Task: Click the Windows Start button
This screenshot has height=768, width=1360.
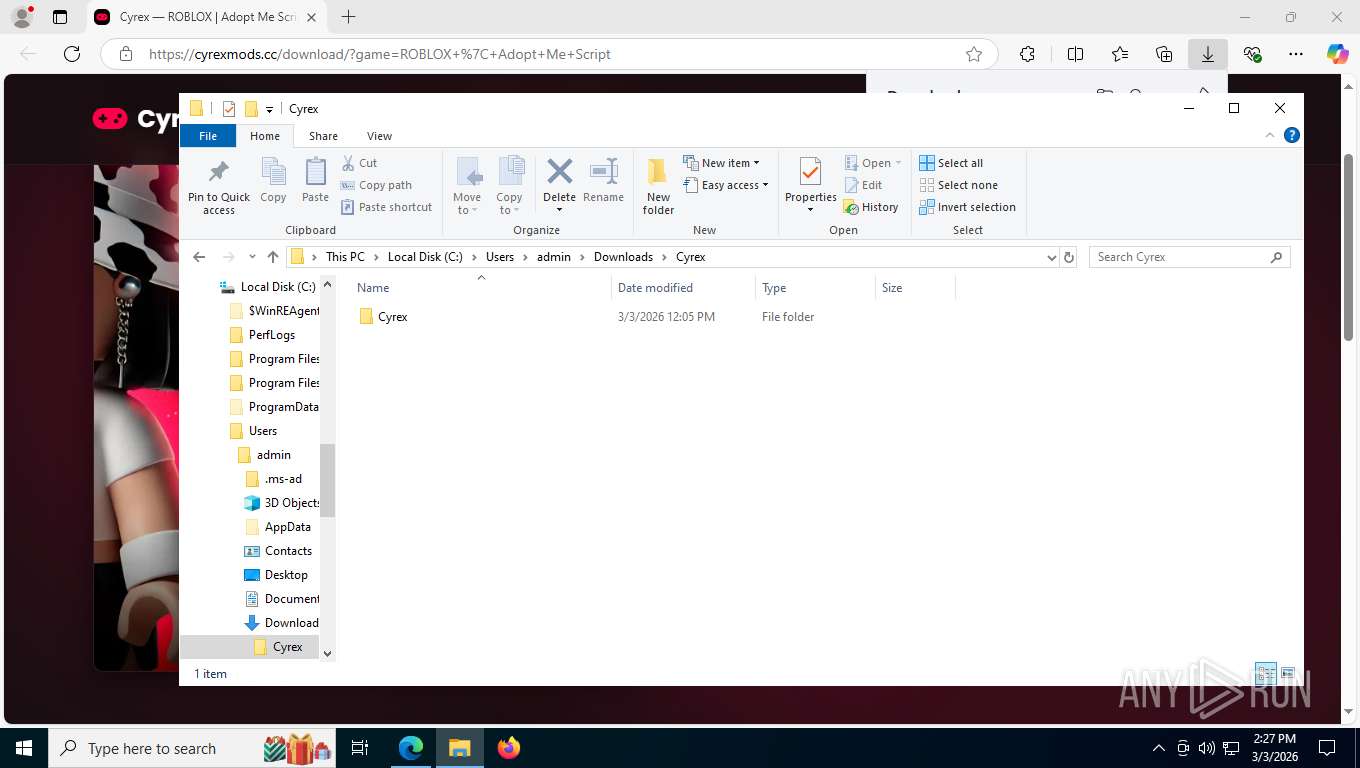Action: 23,748
